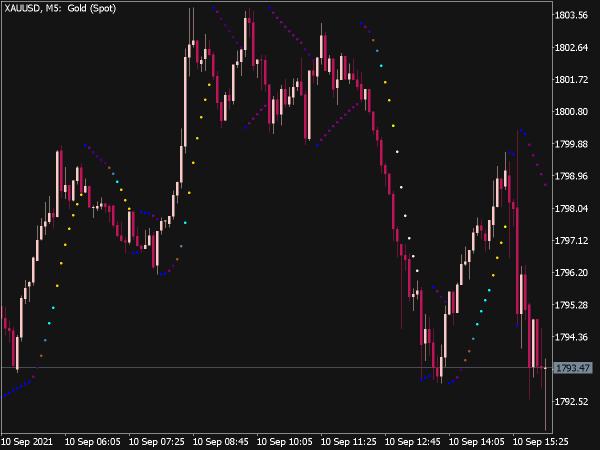The image size is (600, 450).
Task: Click price axis label 1795.28
Action: click(x=571, y=305)
